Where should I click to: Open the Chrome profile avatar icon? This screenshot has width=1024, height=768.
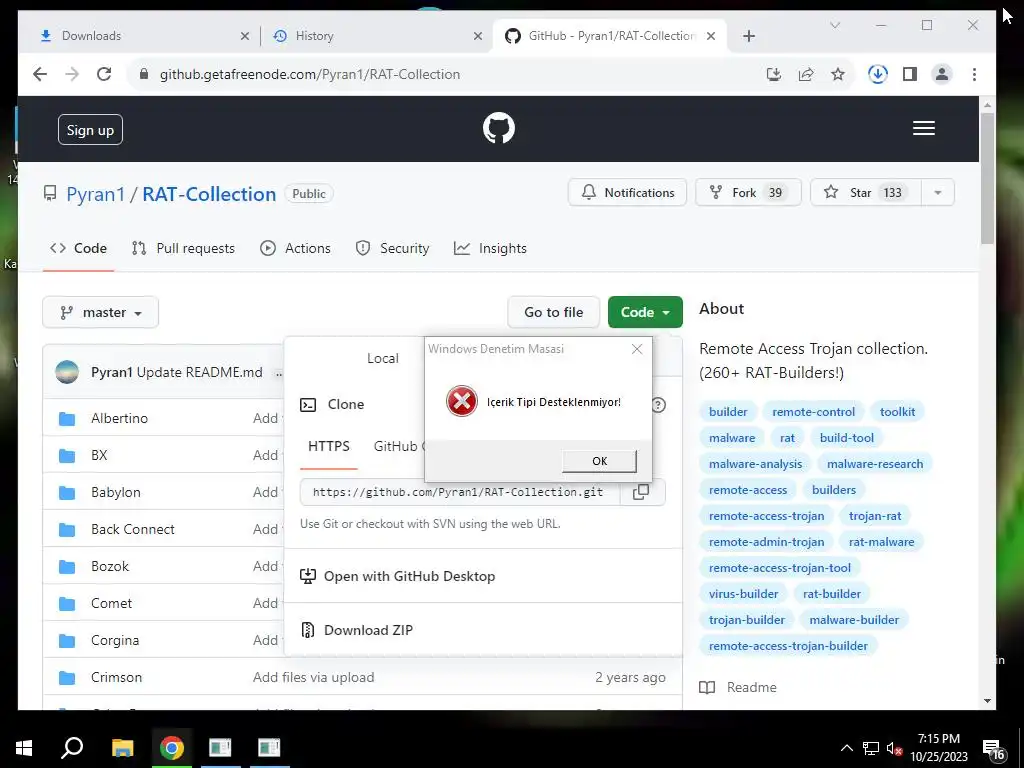click(942, 74)
